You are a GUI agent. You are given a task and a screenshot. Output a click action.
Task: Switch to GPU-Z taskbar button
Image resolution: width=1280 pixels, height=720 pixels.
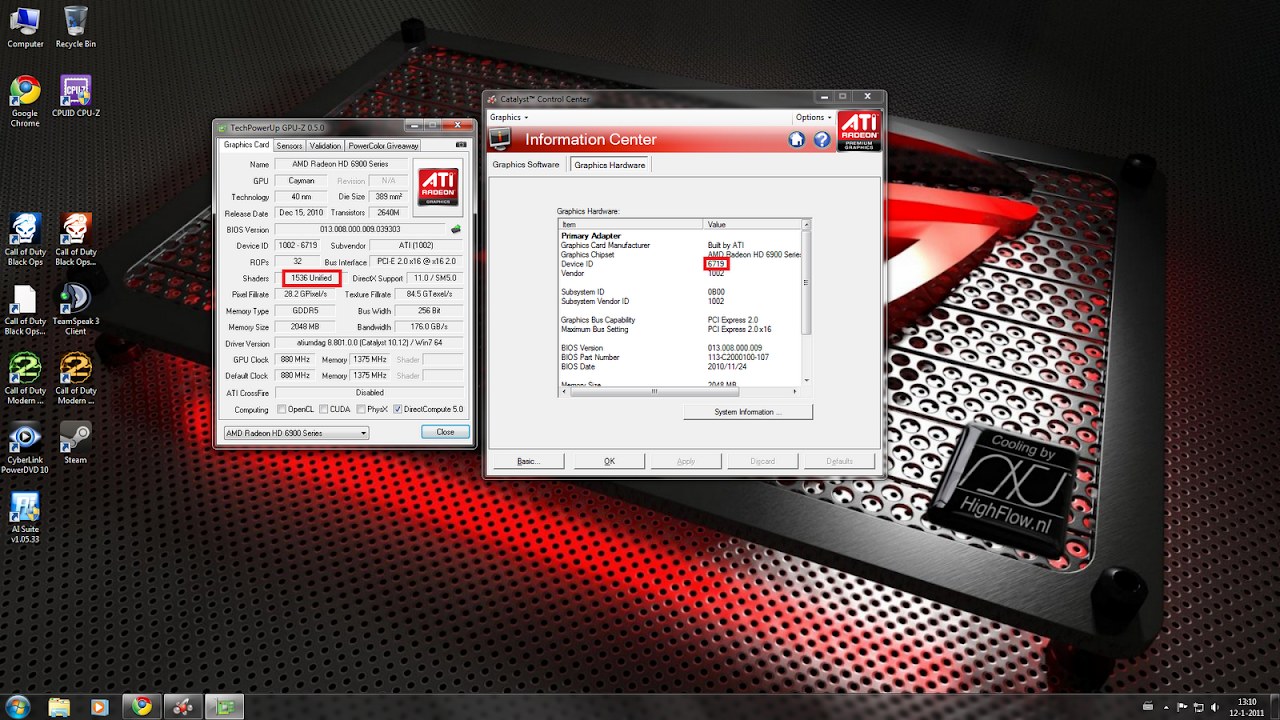(x=226, y=707)
